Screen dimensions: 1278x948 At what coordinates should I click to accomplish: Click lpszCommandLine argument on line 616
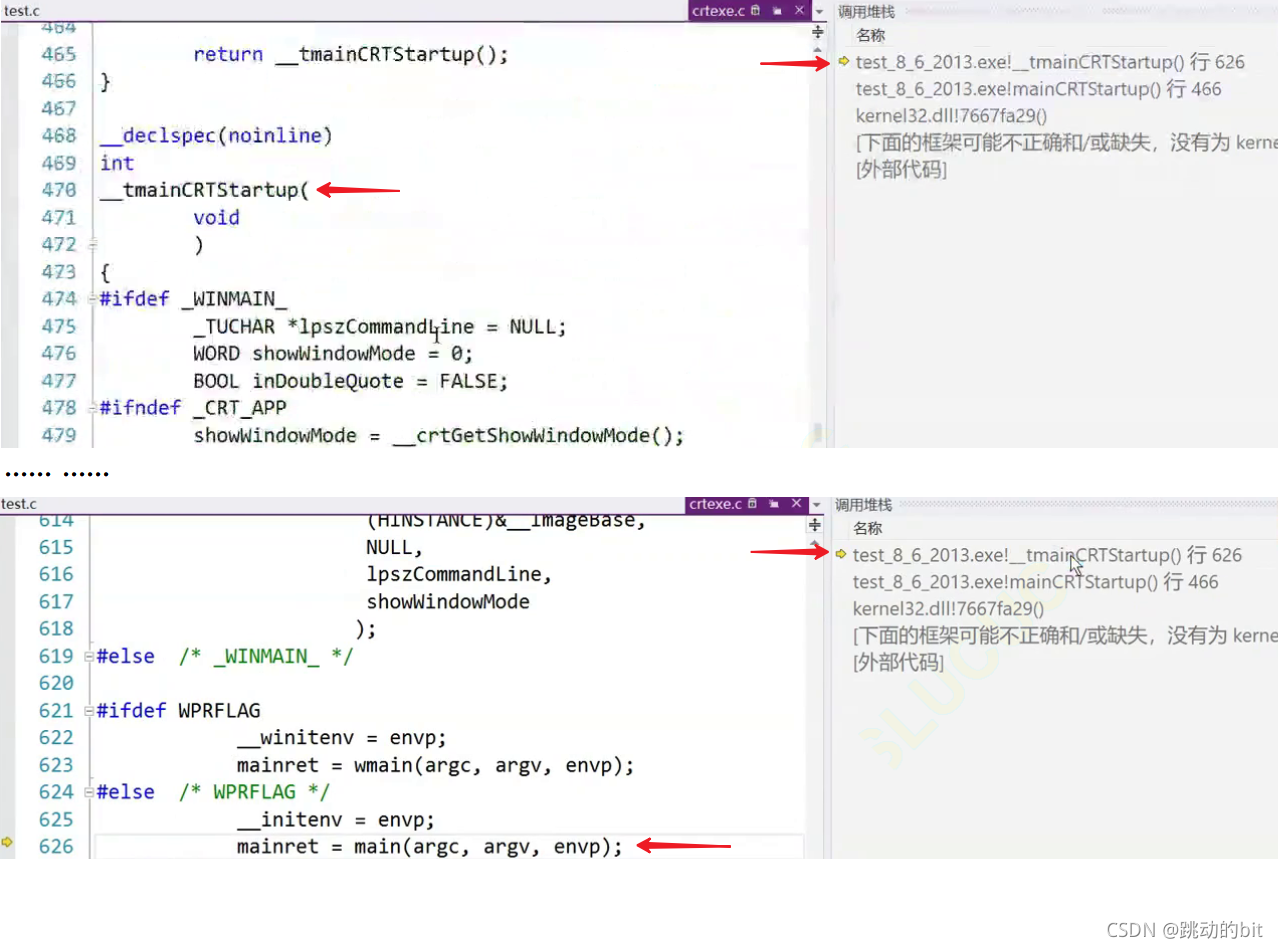point(459,575)
